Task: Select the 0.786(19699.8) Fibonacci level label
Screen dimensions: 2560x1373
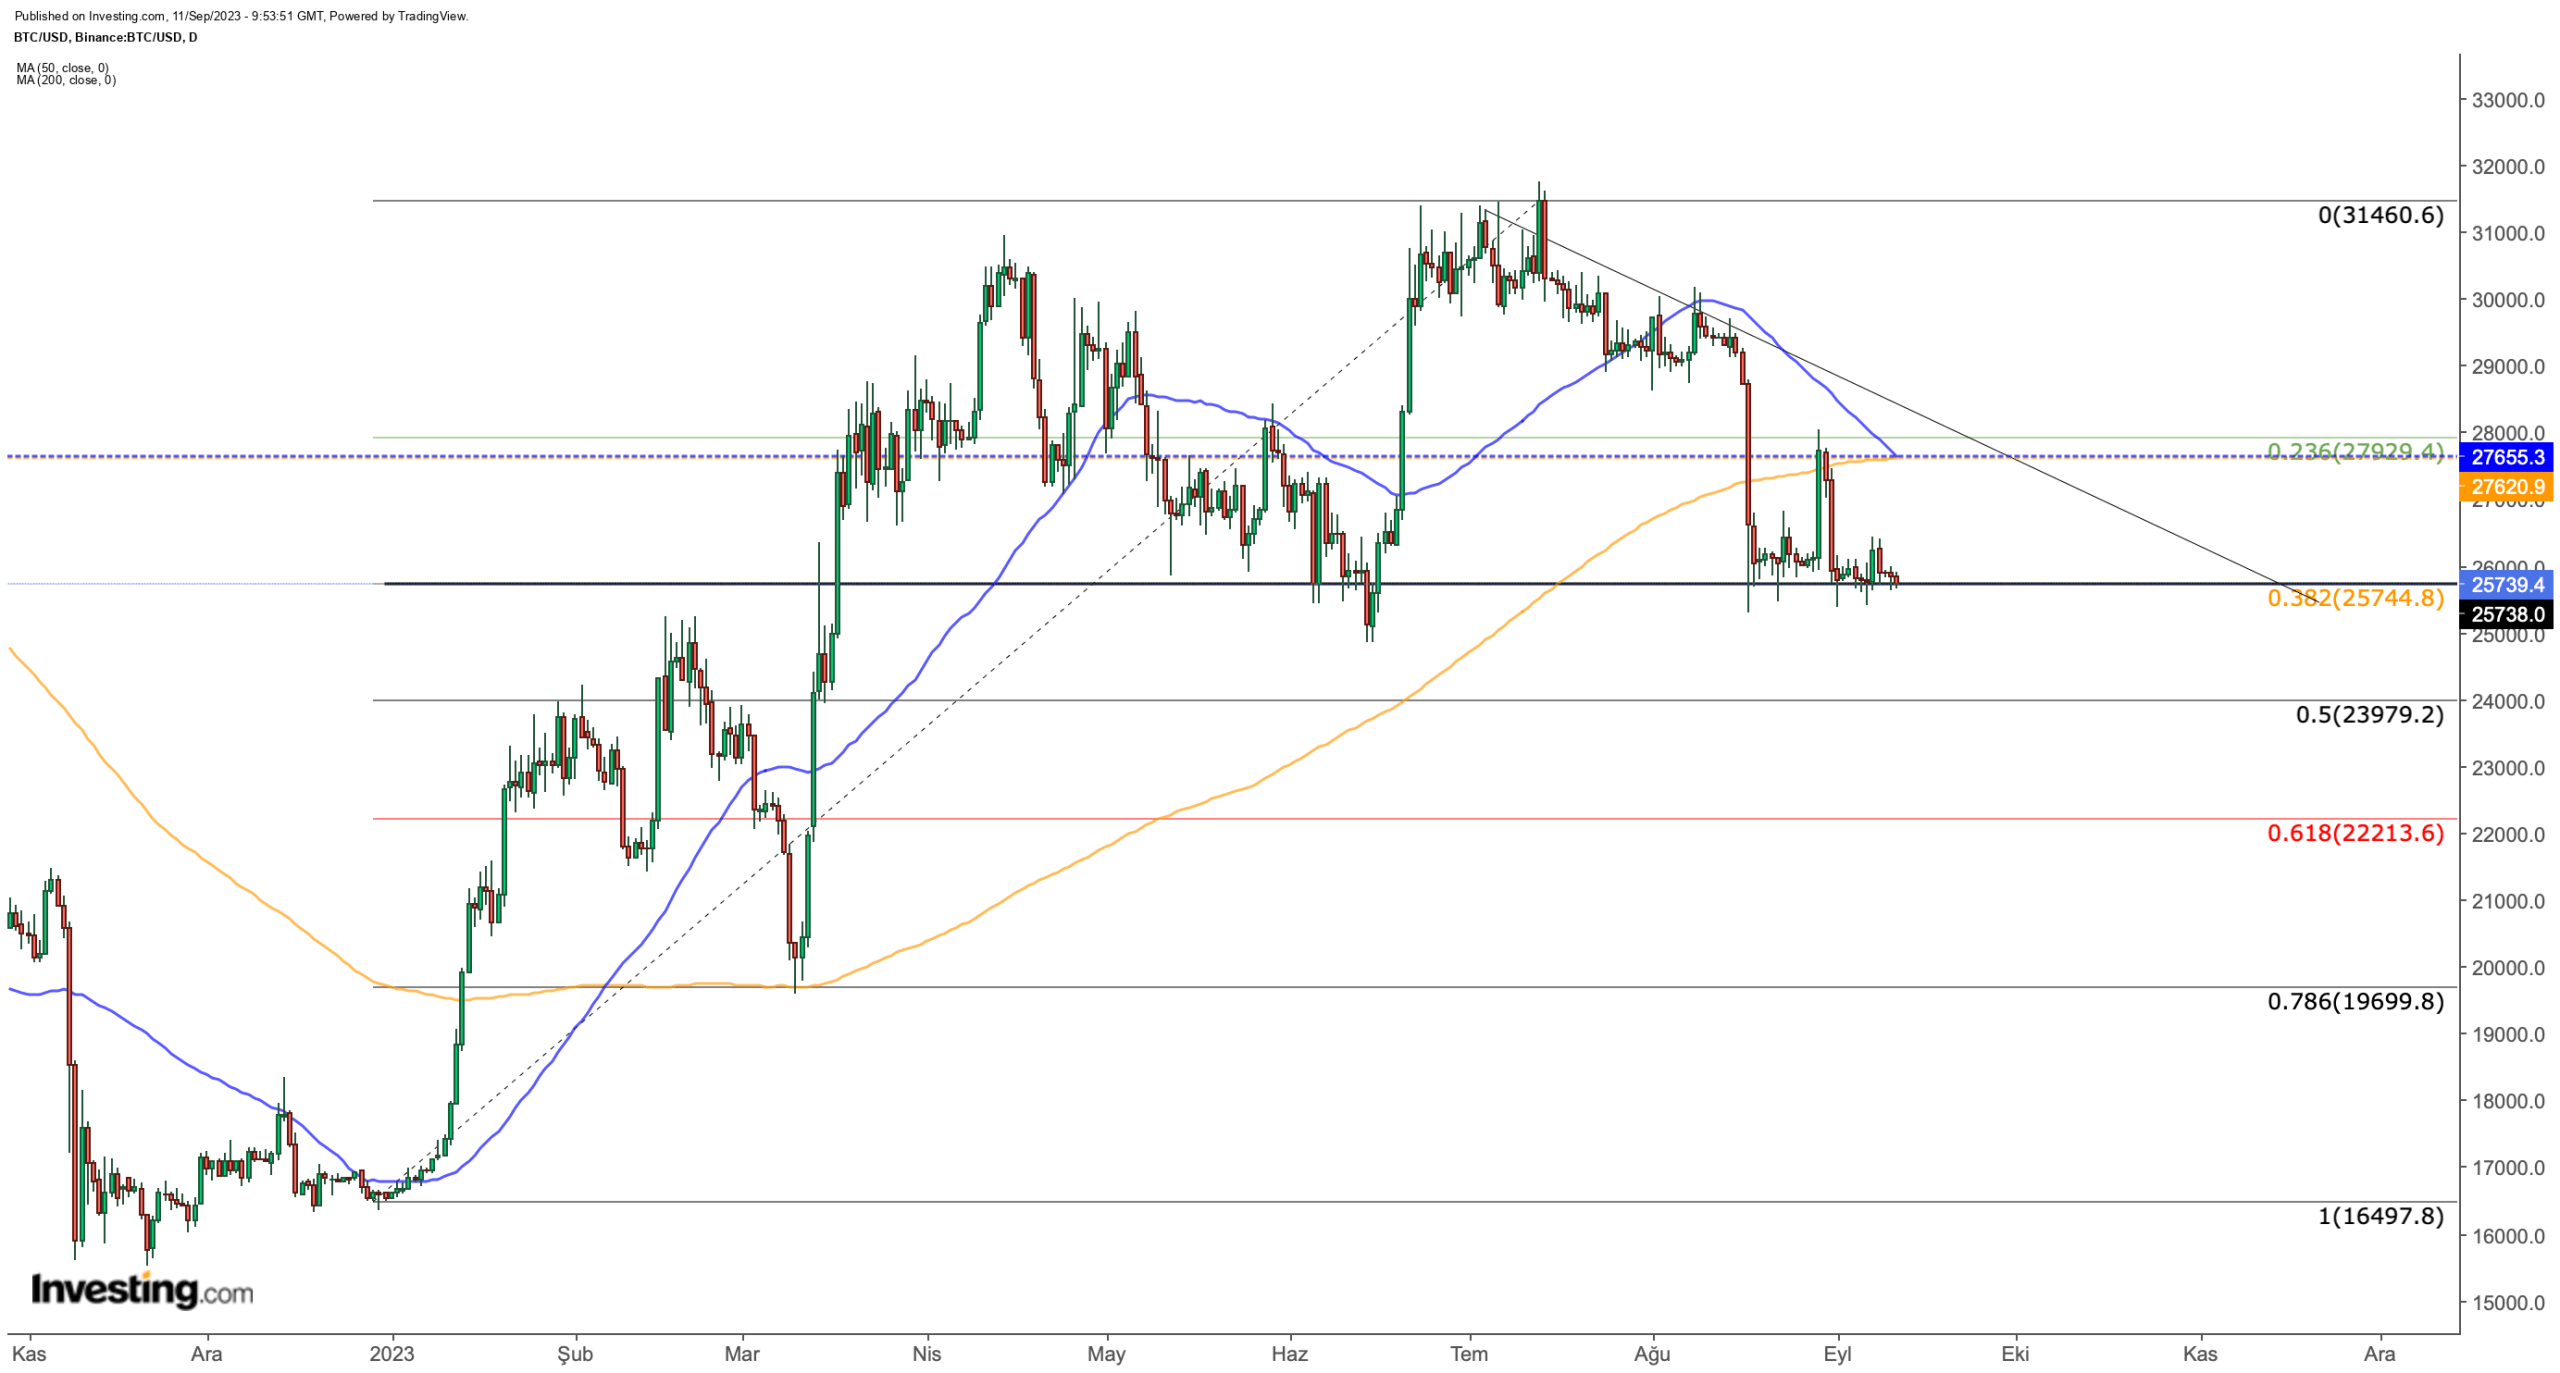Action: (2354, 1000)
